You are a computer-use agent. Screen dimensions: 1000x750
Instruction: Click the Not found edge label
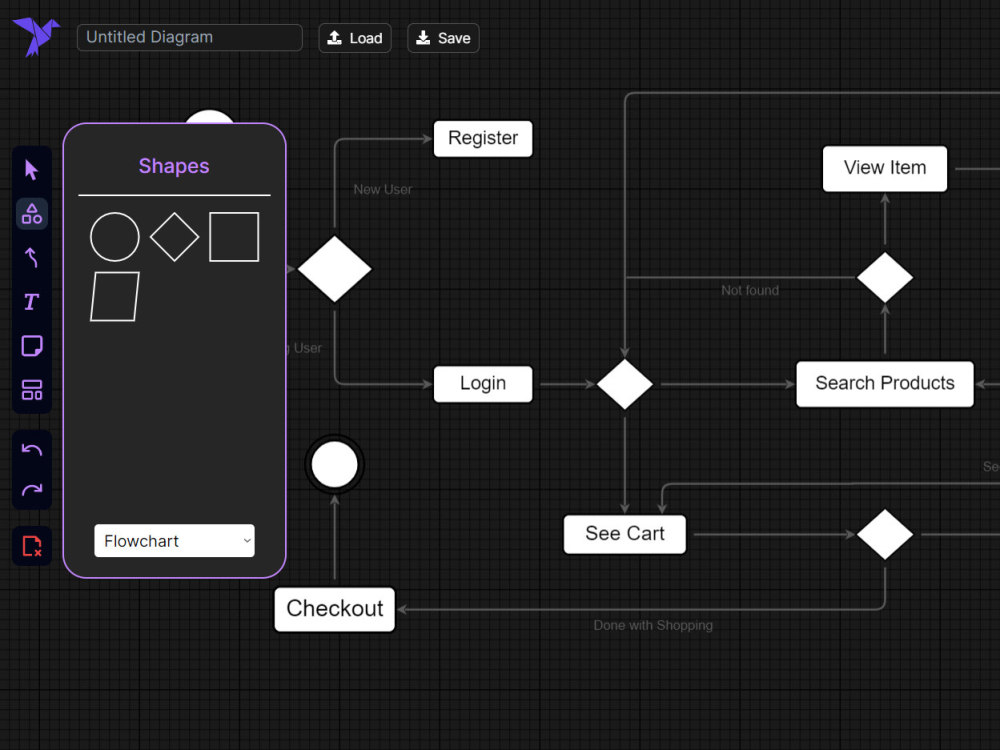click(x=750, y=290)
